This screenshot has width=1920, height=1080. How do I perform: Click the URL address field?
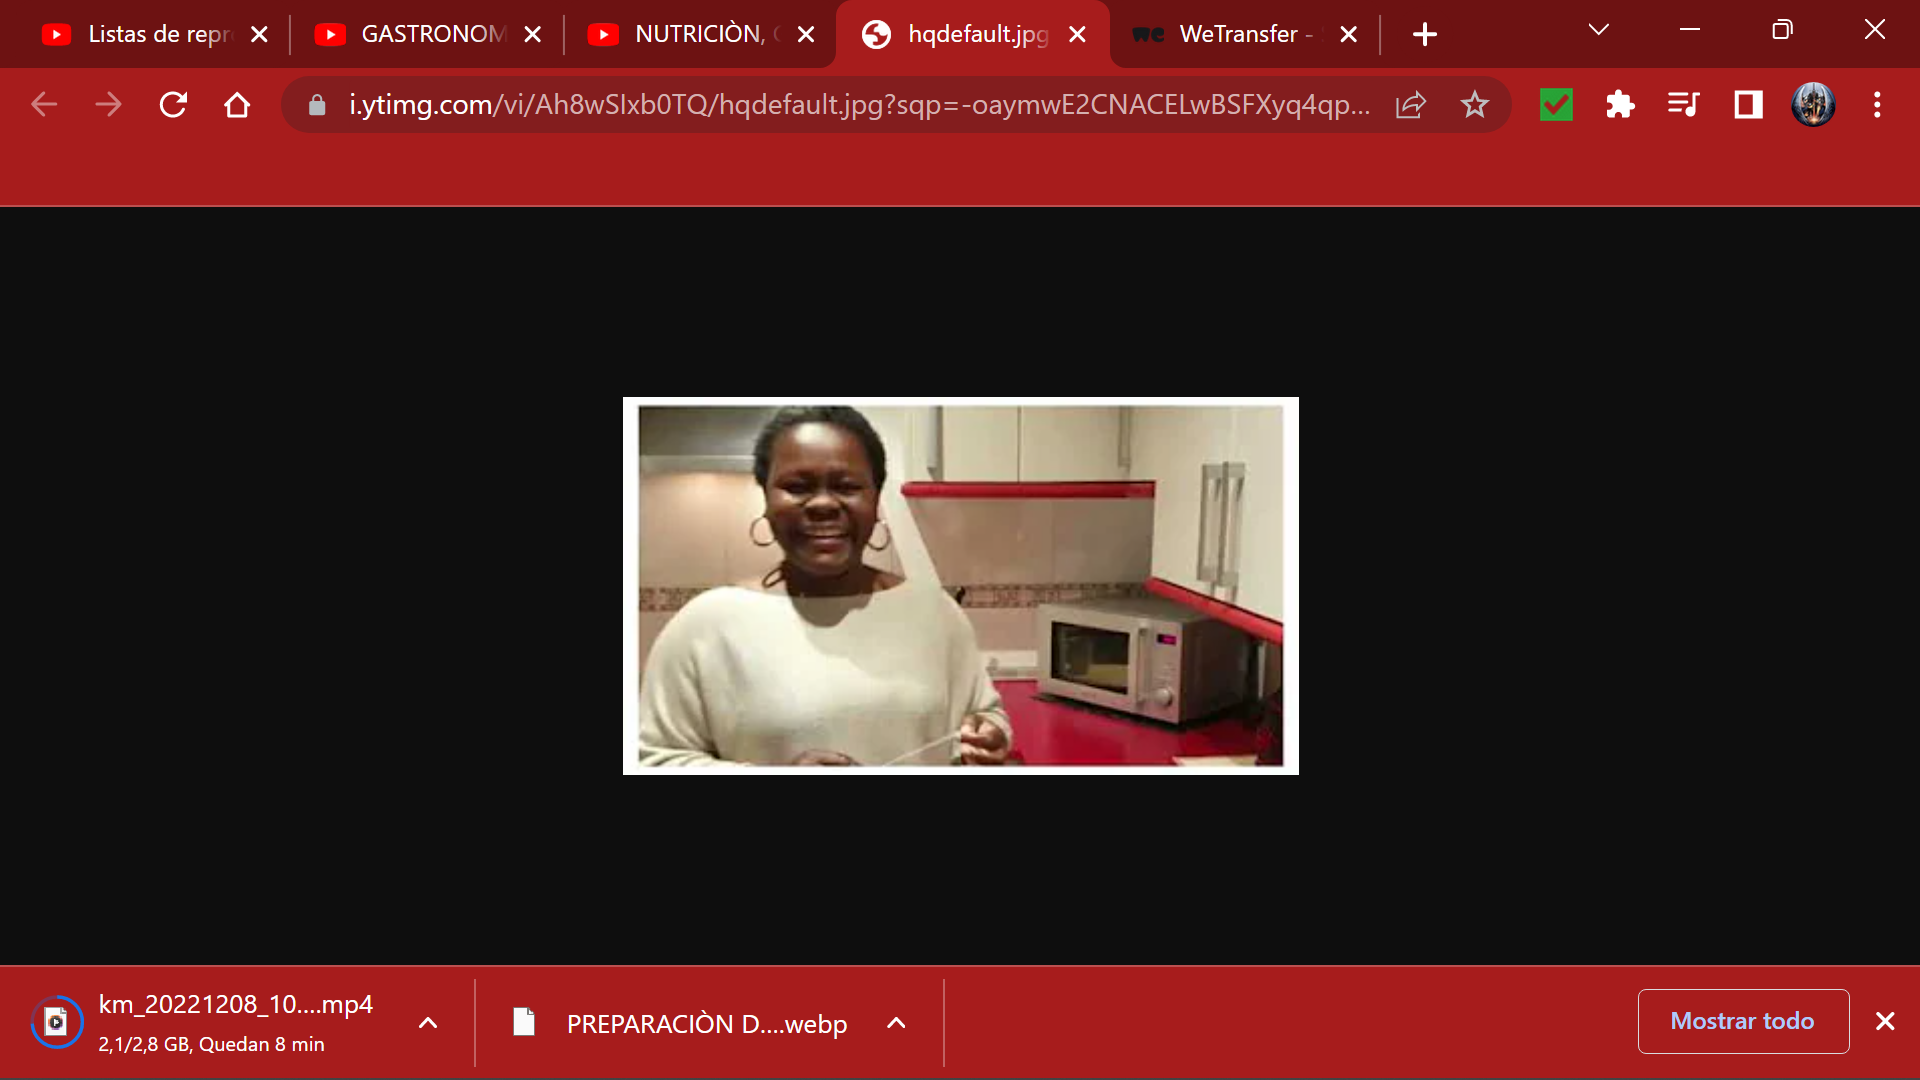858,105
